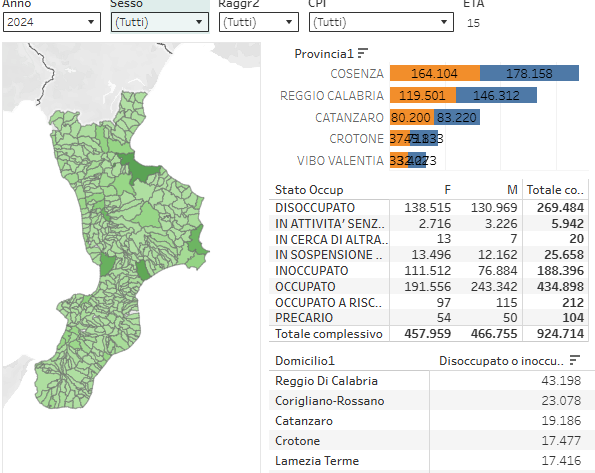Click the Totale co.. column header
The width and height of the screenshot is (595, 473).
click(555, 190)
